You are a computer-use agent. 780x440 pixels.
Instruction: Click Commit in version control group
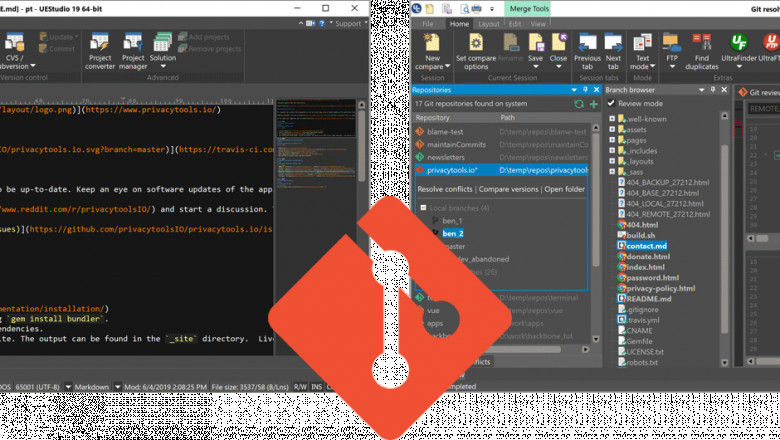pyautogui.click(x=57, y=48)
